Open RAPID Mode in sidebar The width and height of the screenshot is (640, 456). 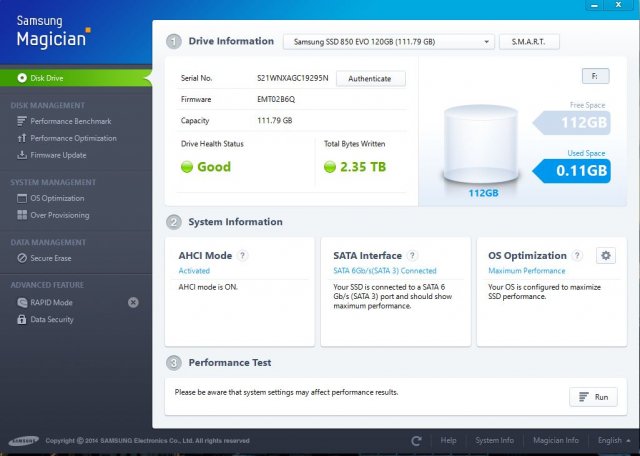point(51,302)
